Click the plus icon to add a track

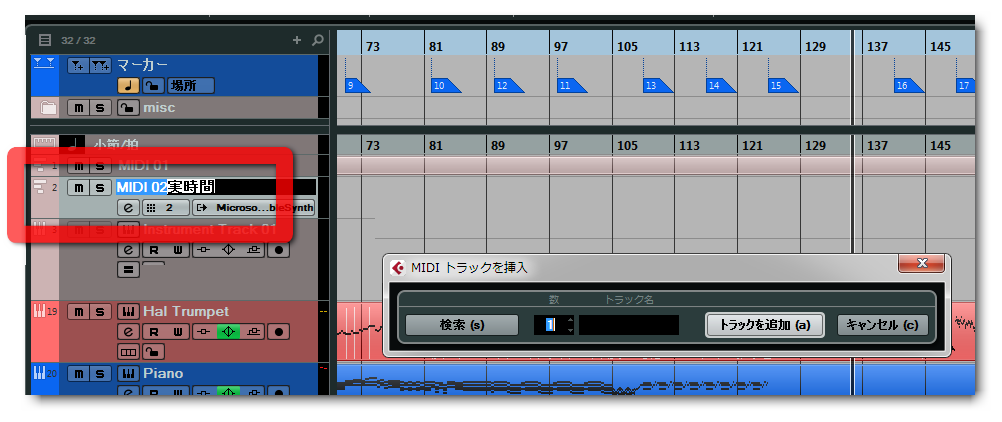[297, 40]
